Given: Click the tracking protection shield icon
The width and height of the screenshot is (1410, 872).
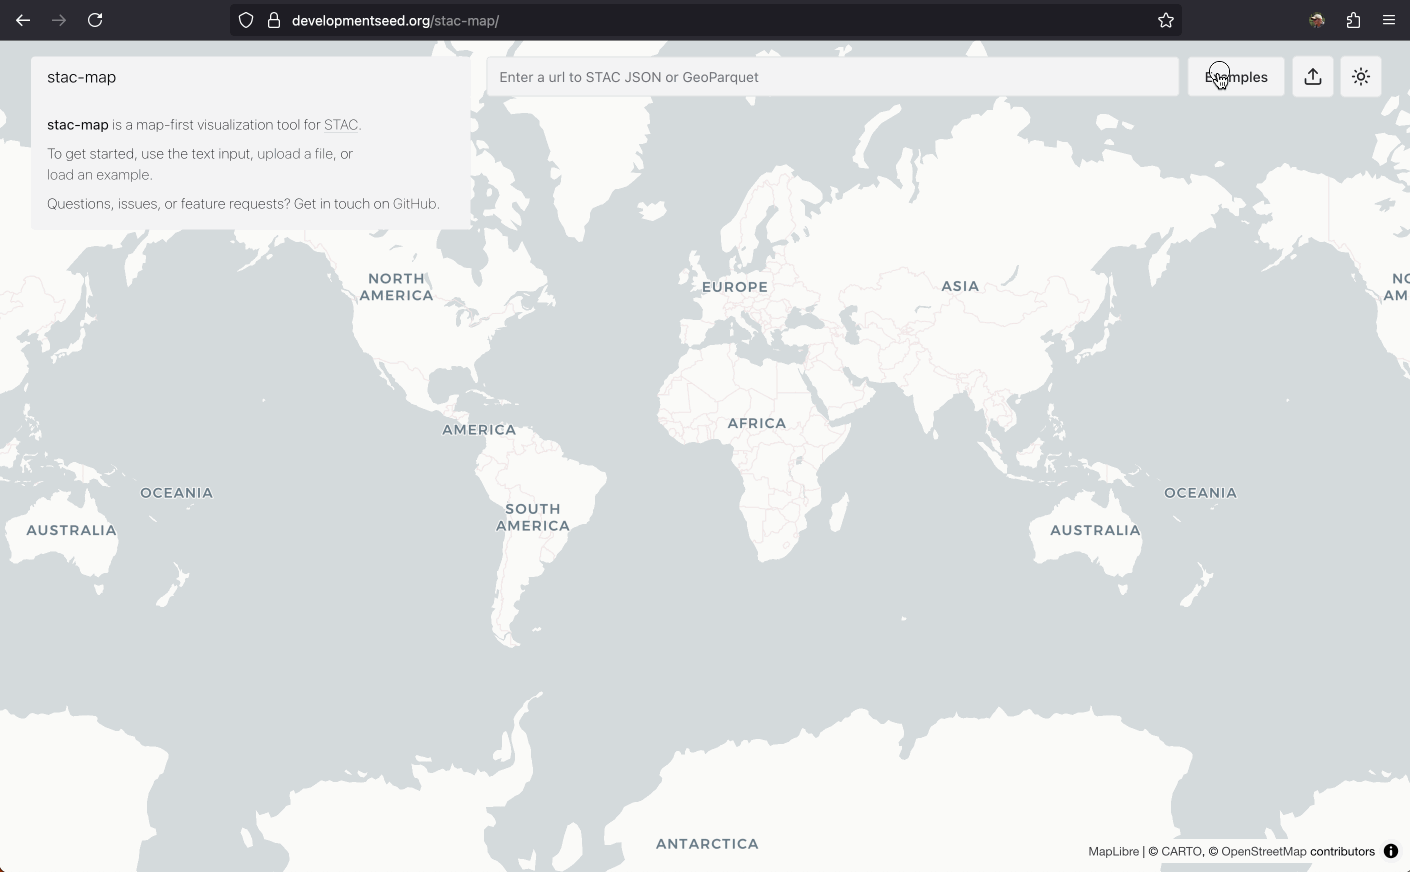Looking at the screenshot, I should point(246,20).
